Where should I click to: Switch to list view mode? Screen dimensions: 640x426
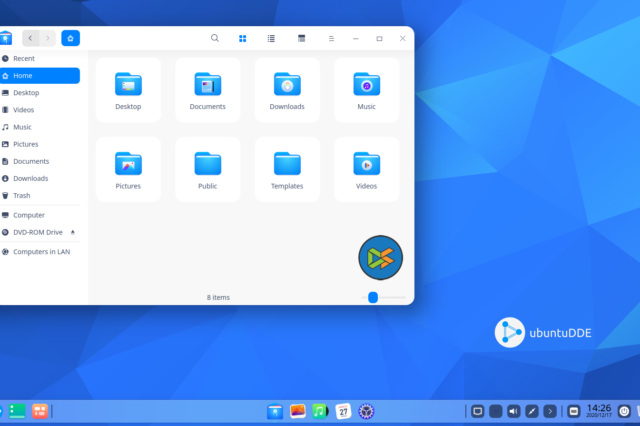[x=271, y=38]
